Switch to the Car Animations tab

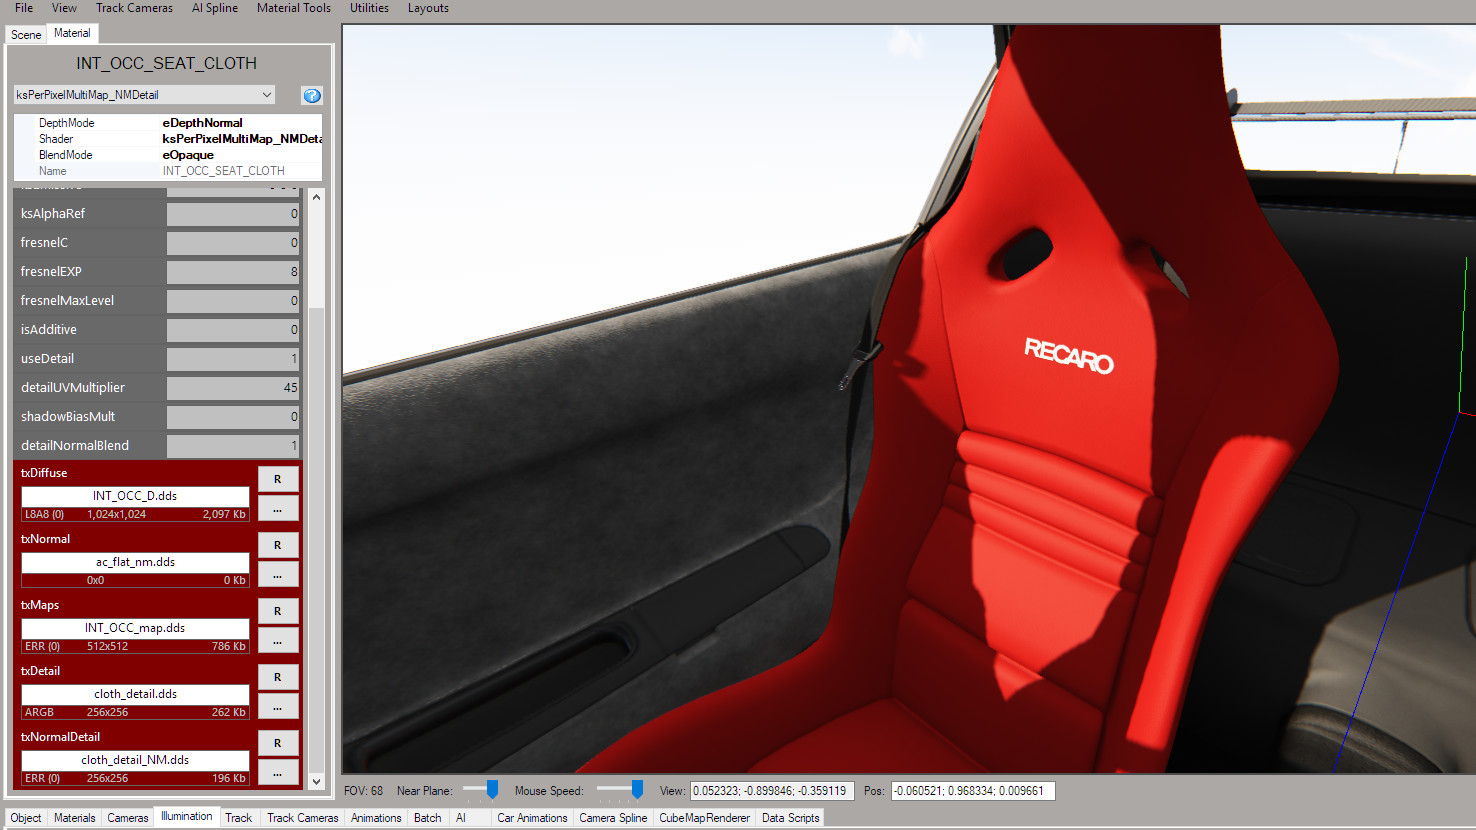(532, 818)
